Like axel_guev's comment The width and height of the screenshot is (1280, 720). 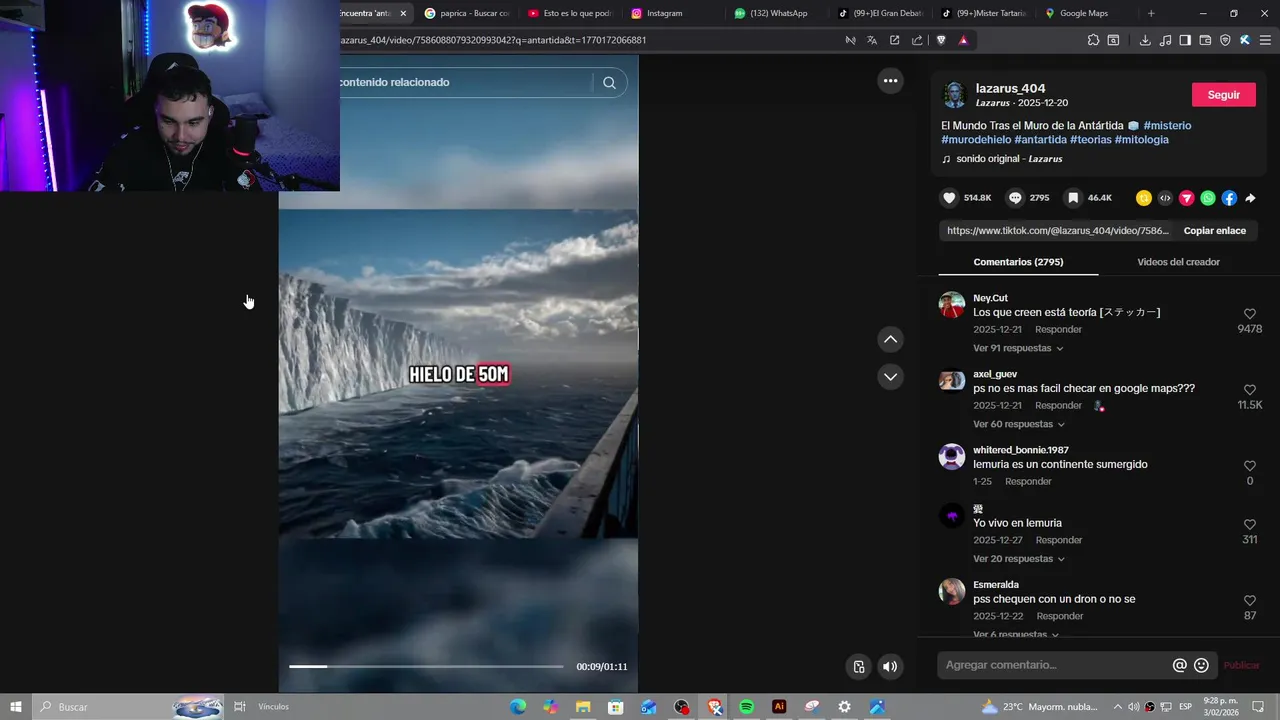tap(1250, 390)
